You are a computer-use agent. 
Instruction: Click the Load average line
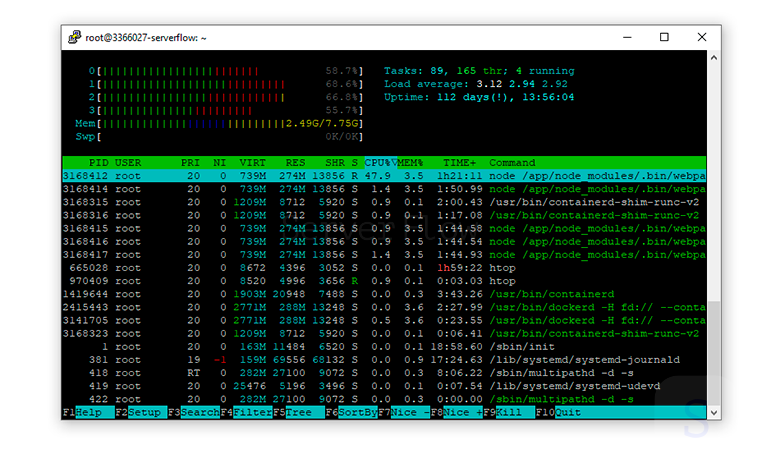[476, 84]
